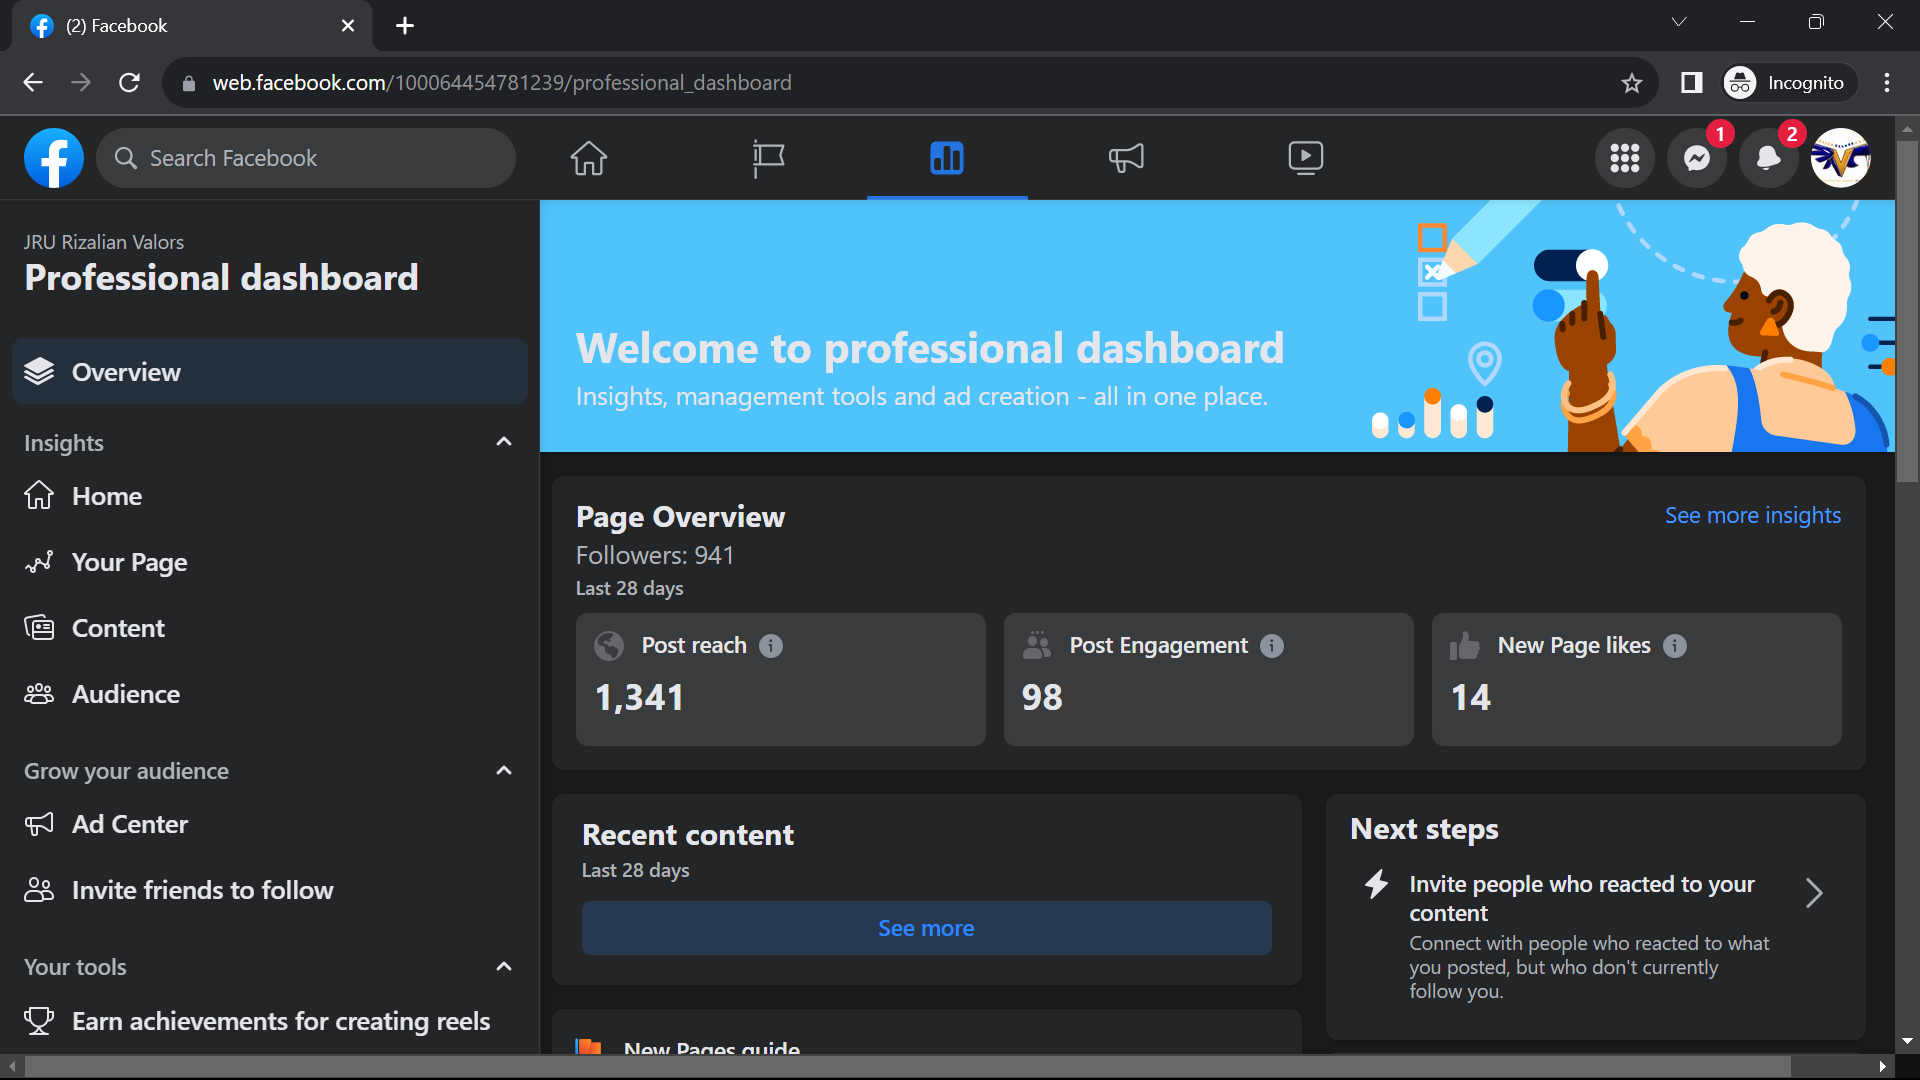Click See more under Recent content
The width and height of the screenshot is (1920, 1080).
point(926,928)
